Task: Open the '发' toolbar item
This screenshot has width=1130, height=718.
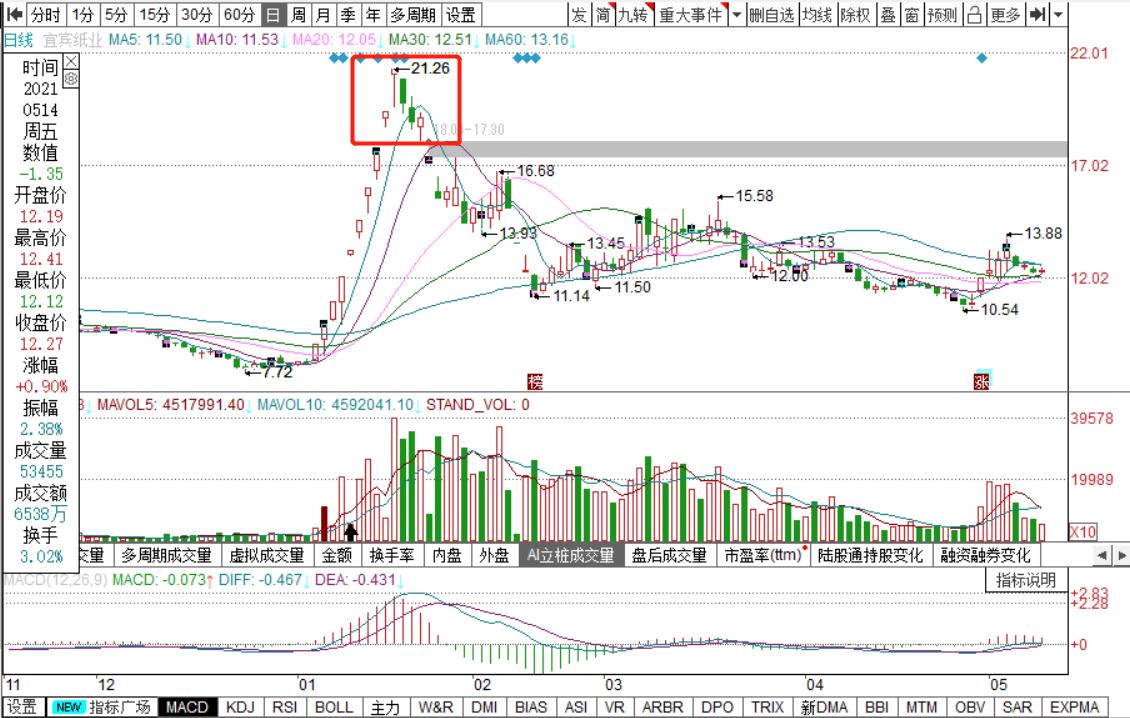Action: [579, 14]
